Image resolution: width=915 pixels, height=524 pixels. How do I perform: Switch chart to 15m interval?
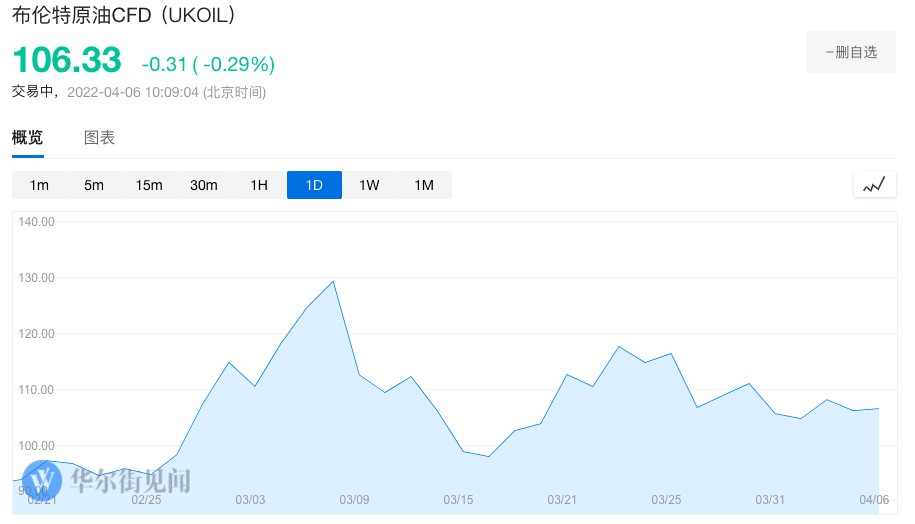point(149,185)
